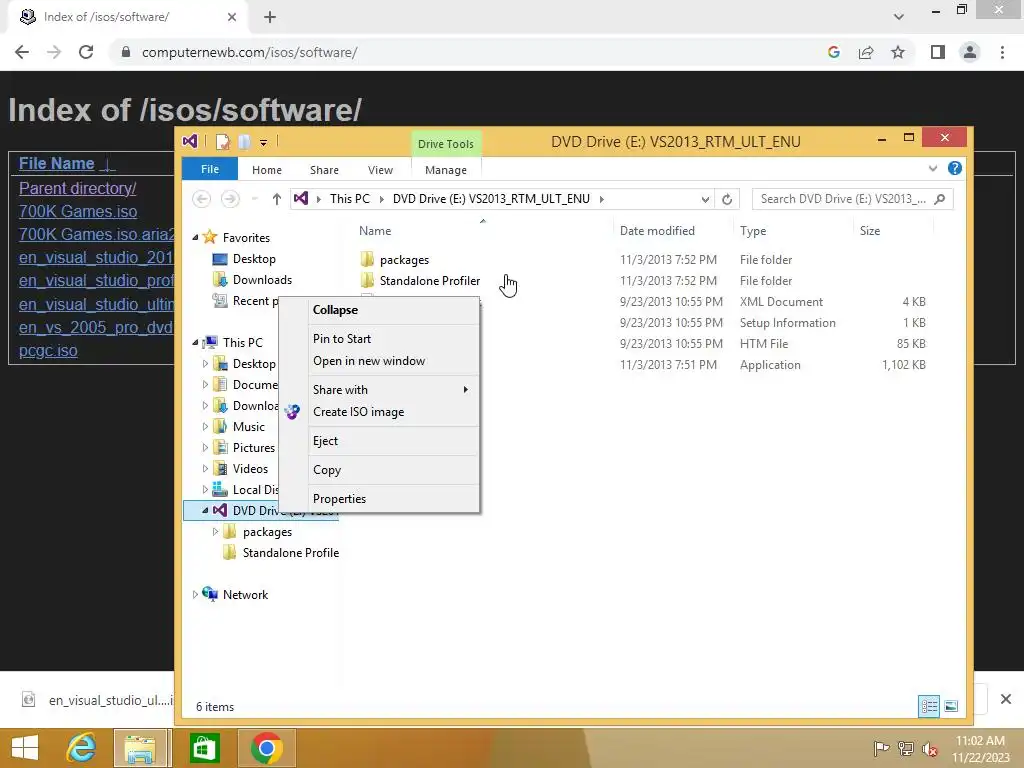1024x768 pixels.
Task: Open Windows Store from taskbar
Action: click(x=204, y=748)
